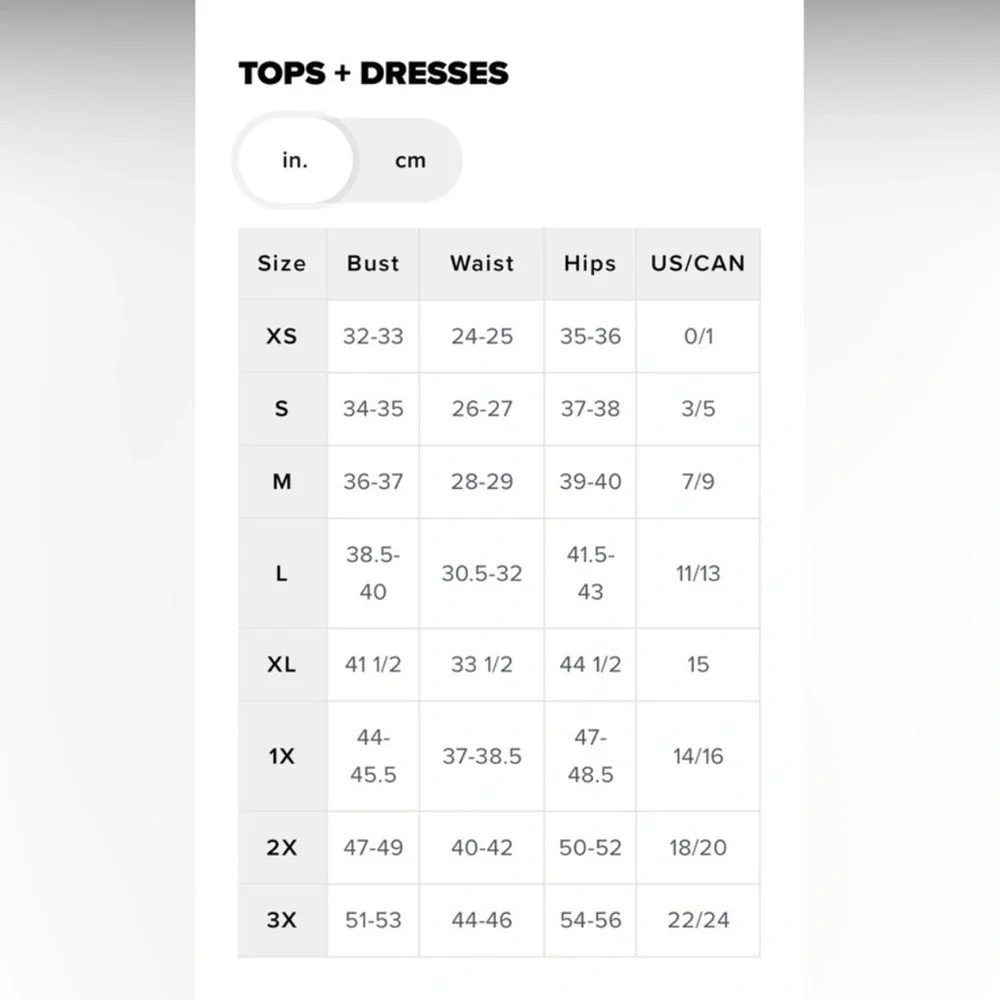Viewport: 1000px width, 1000px height.
Task: Switch units to cm
Action: click(410, 161)
